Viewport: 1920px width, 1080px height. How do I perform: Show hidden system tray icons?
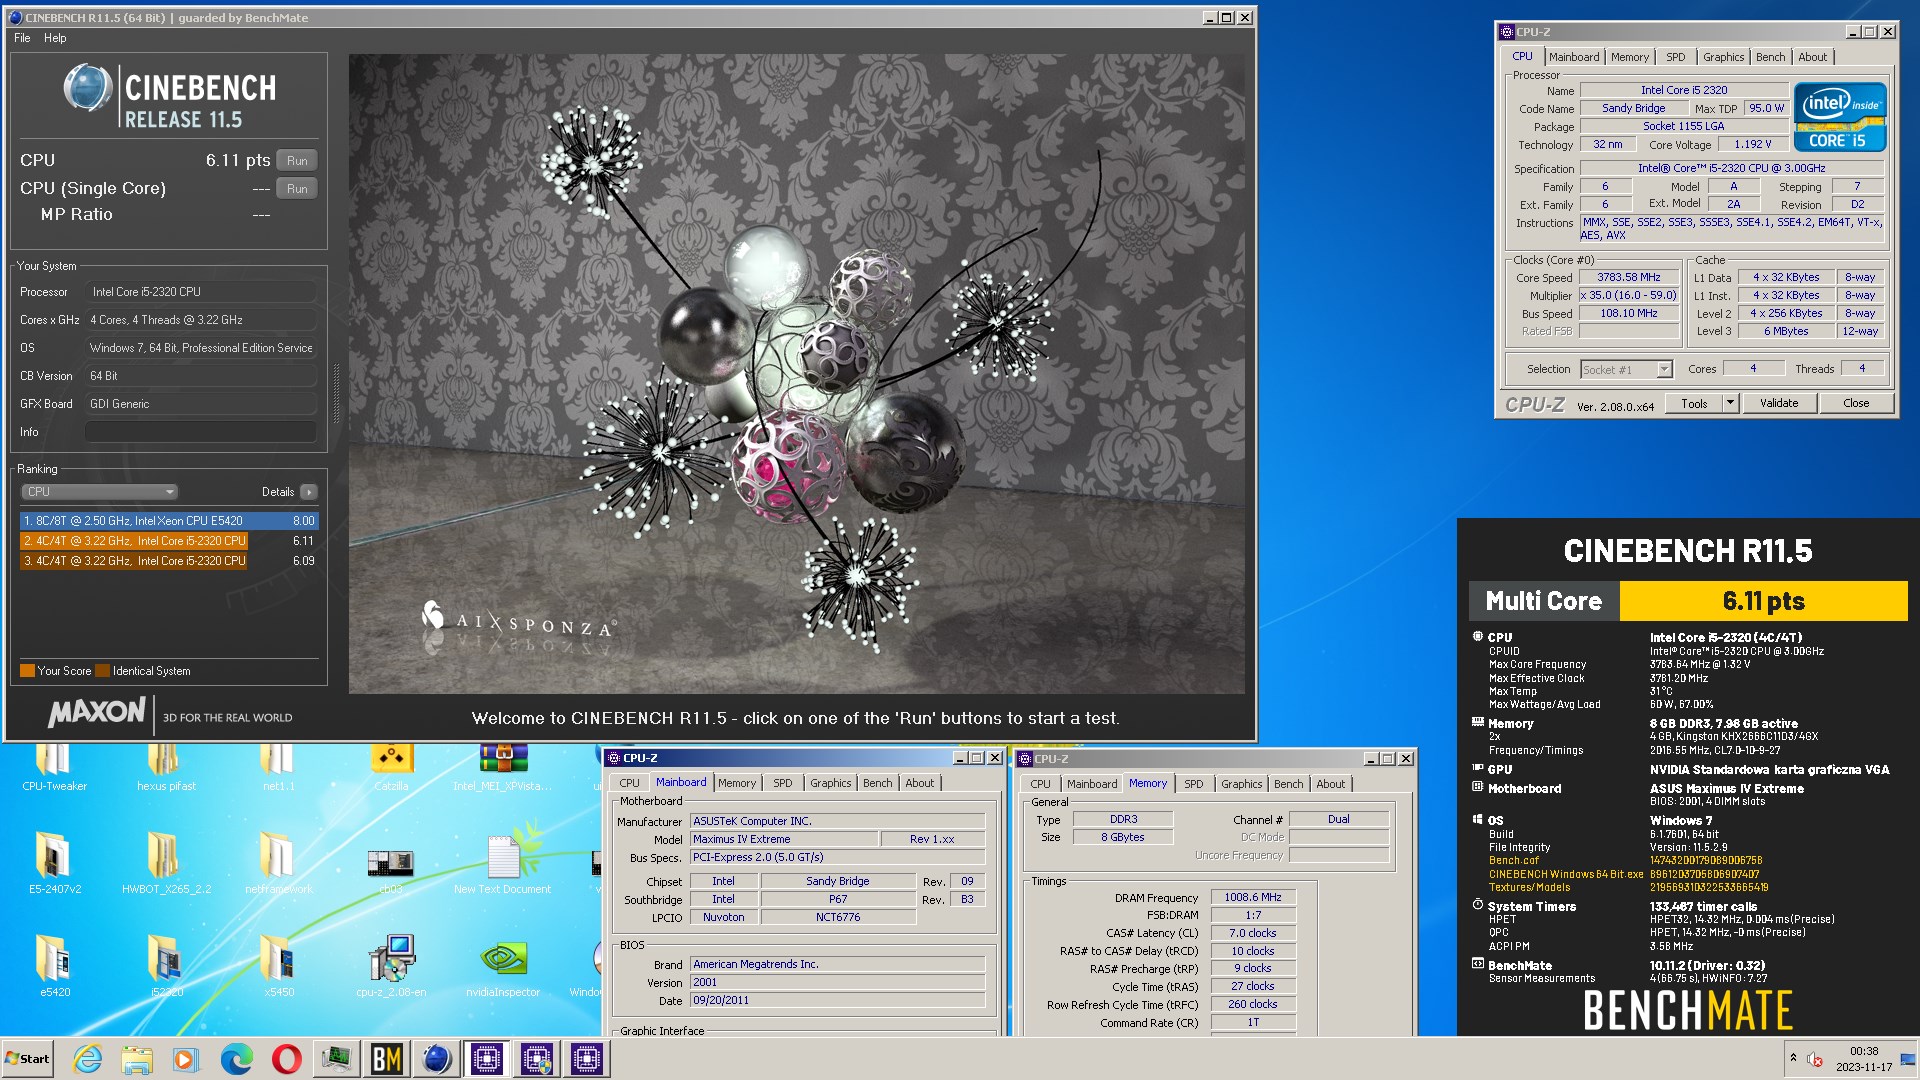[1793, 1058]
